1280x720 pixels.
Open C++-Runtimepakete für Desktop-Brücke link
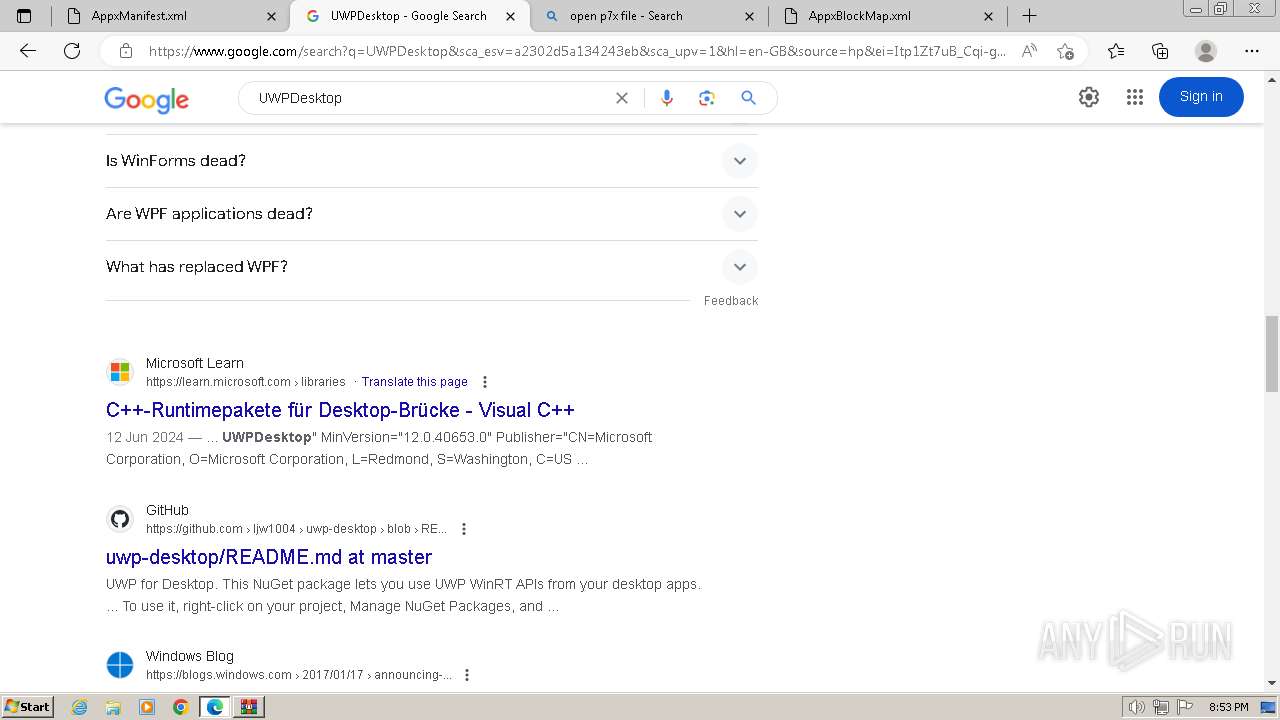pos(340,410)
